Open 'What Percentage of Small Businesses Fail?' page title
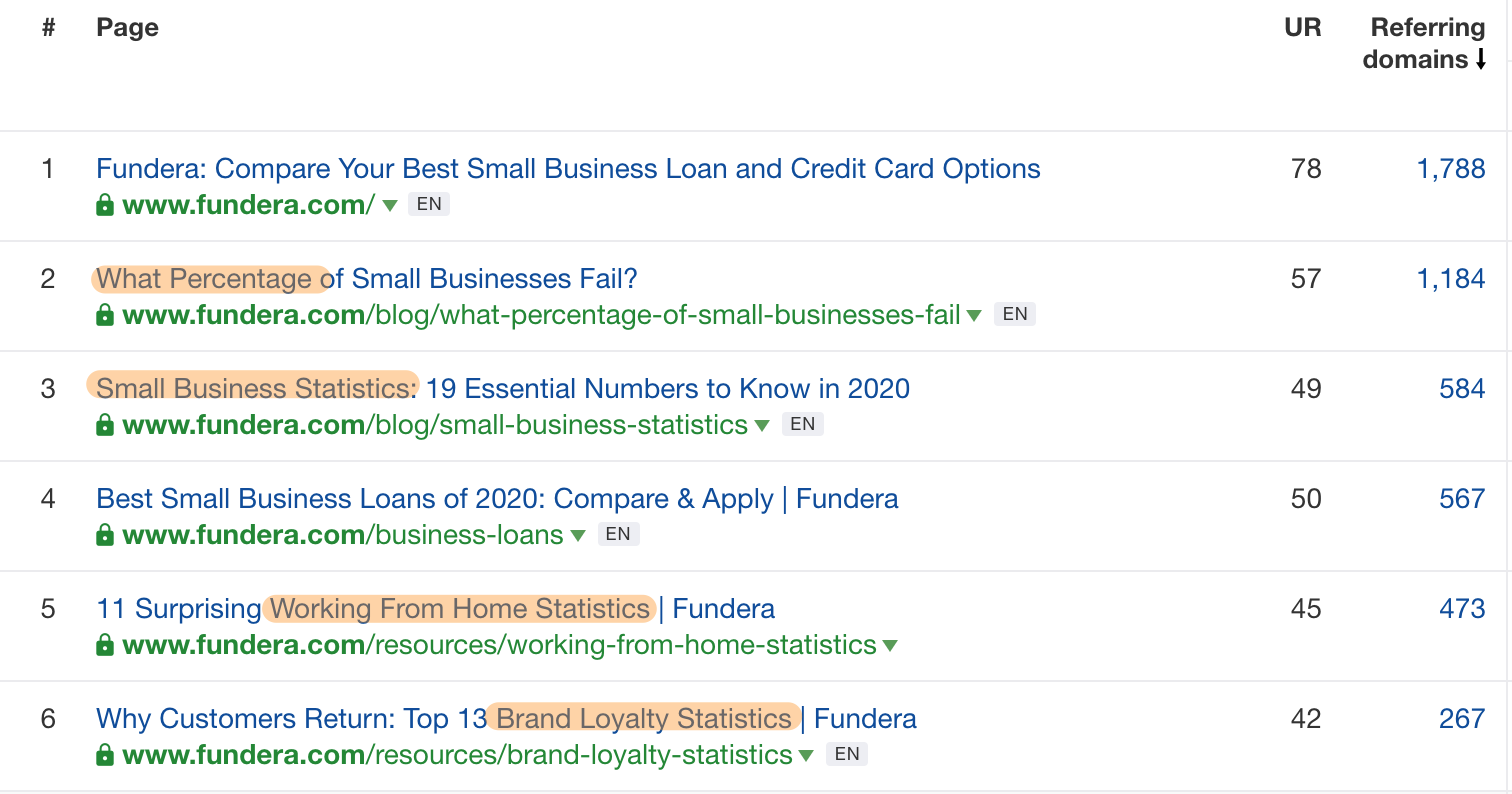Image resolution: width=1512 pixels, height=794 pixels. (x=367, y=279)
